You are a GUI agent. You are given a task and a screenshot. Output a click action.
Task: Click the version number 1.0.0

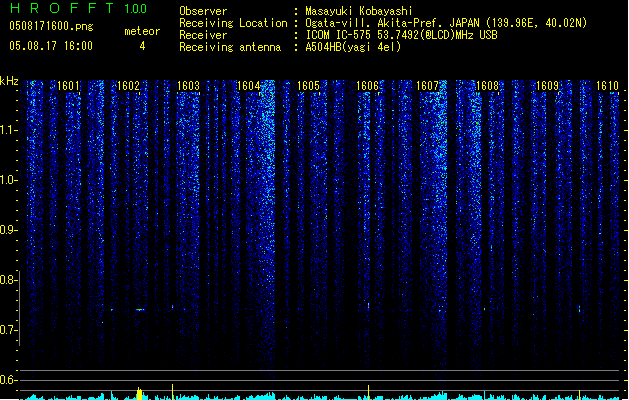click(135, 8)
